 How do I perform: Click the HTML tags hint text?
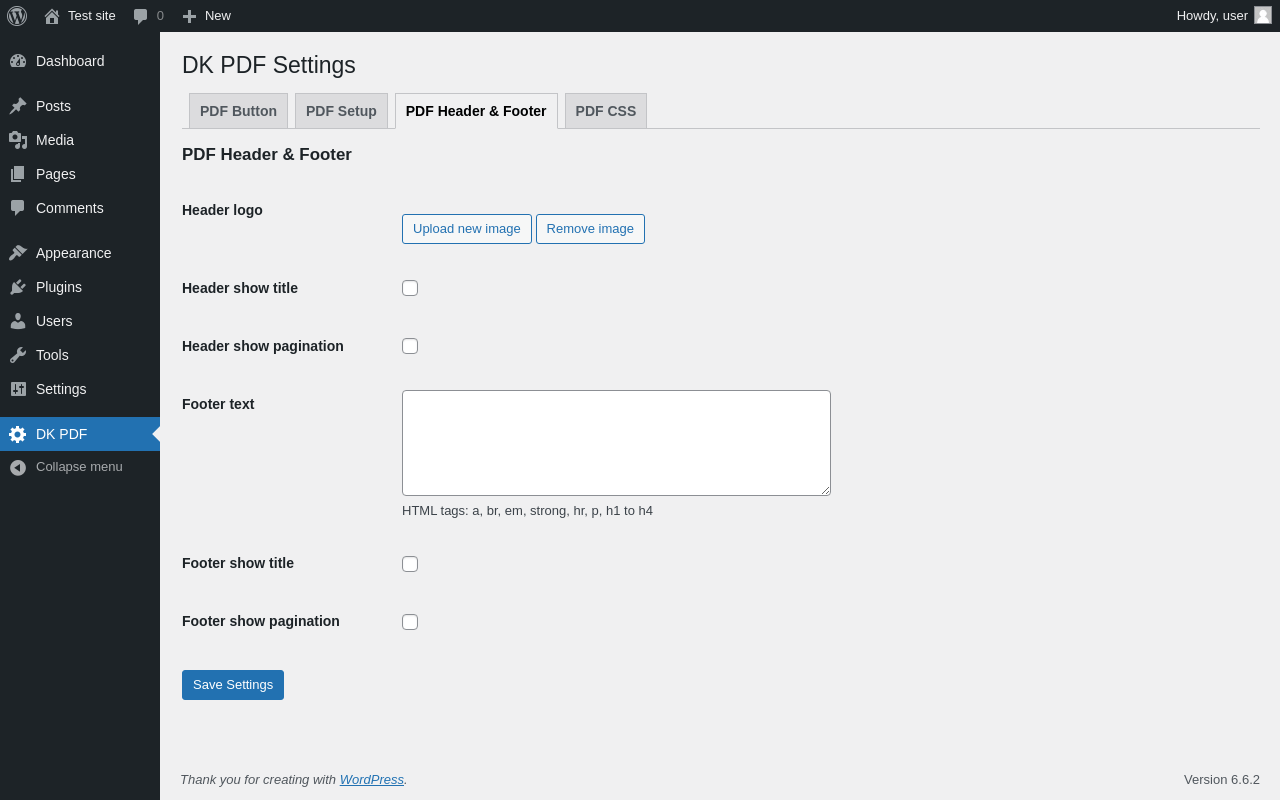pos(527,511)
